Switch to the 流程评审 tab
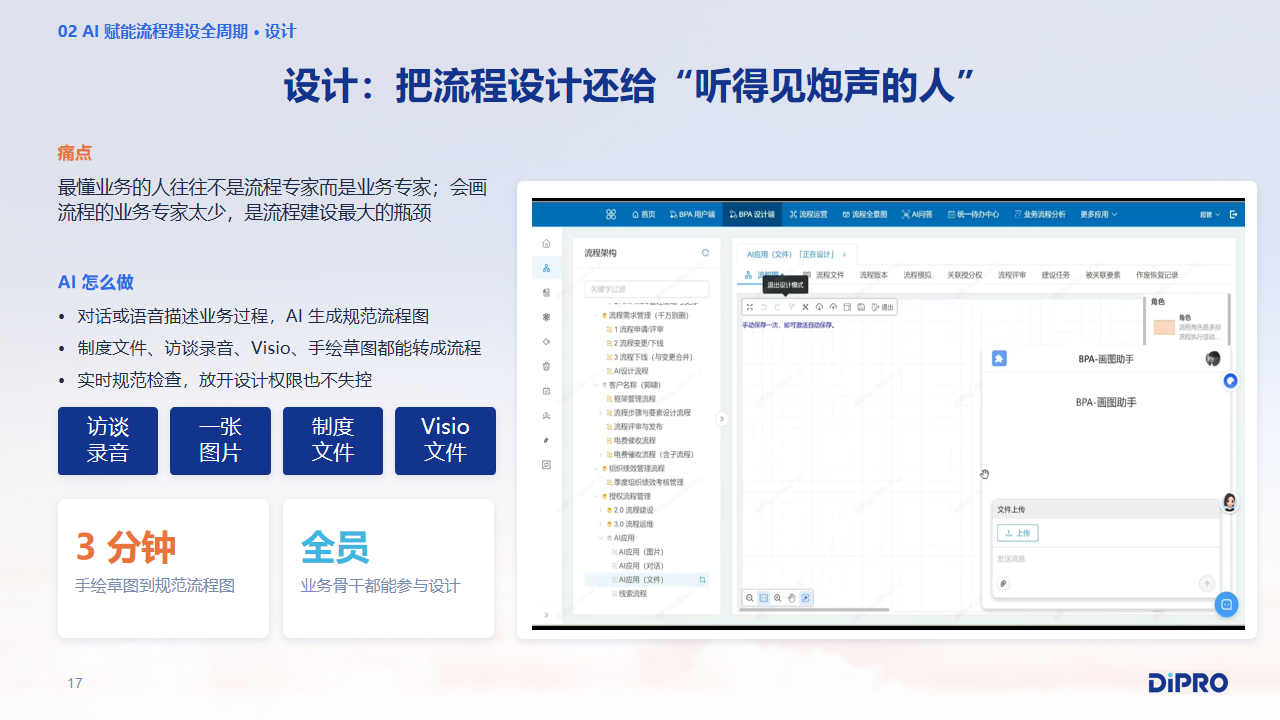 pyautogui.click(x=1012, y=275)
